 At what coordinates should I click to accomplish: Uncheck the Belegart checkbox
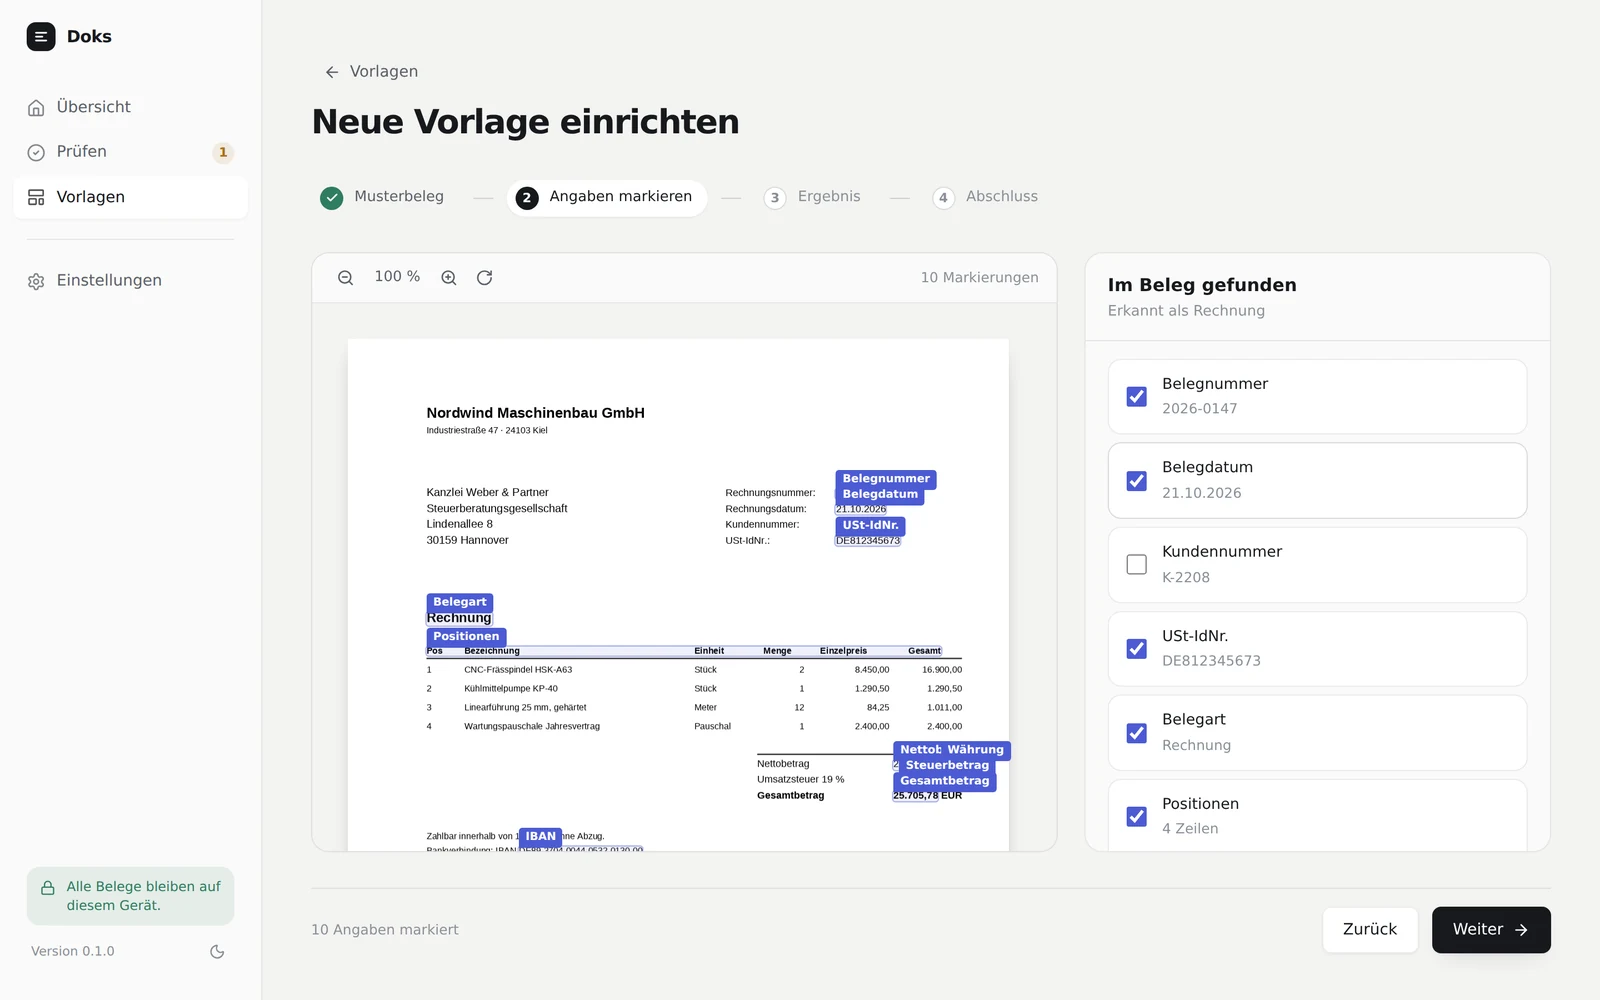click(1137, 733)
